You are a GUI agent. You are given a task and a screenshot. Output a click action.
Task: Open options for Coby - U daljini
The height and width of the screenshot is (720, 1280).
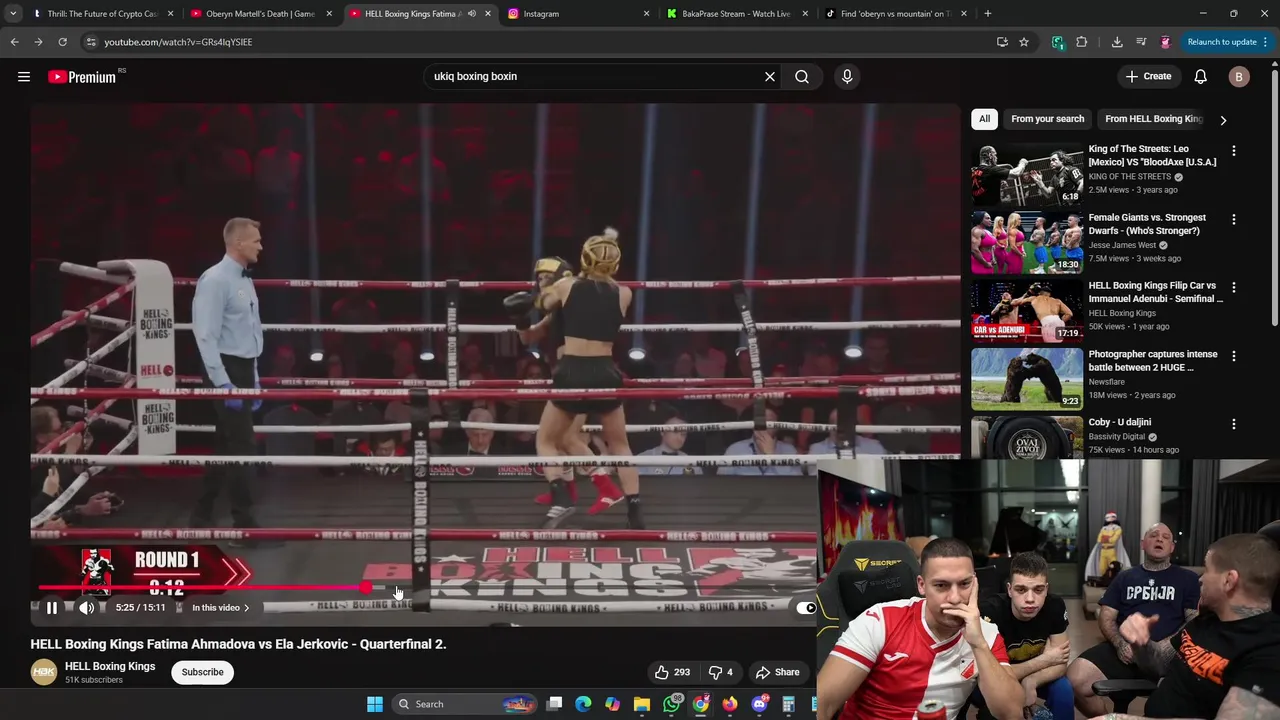pos(1233,424)
